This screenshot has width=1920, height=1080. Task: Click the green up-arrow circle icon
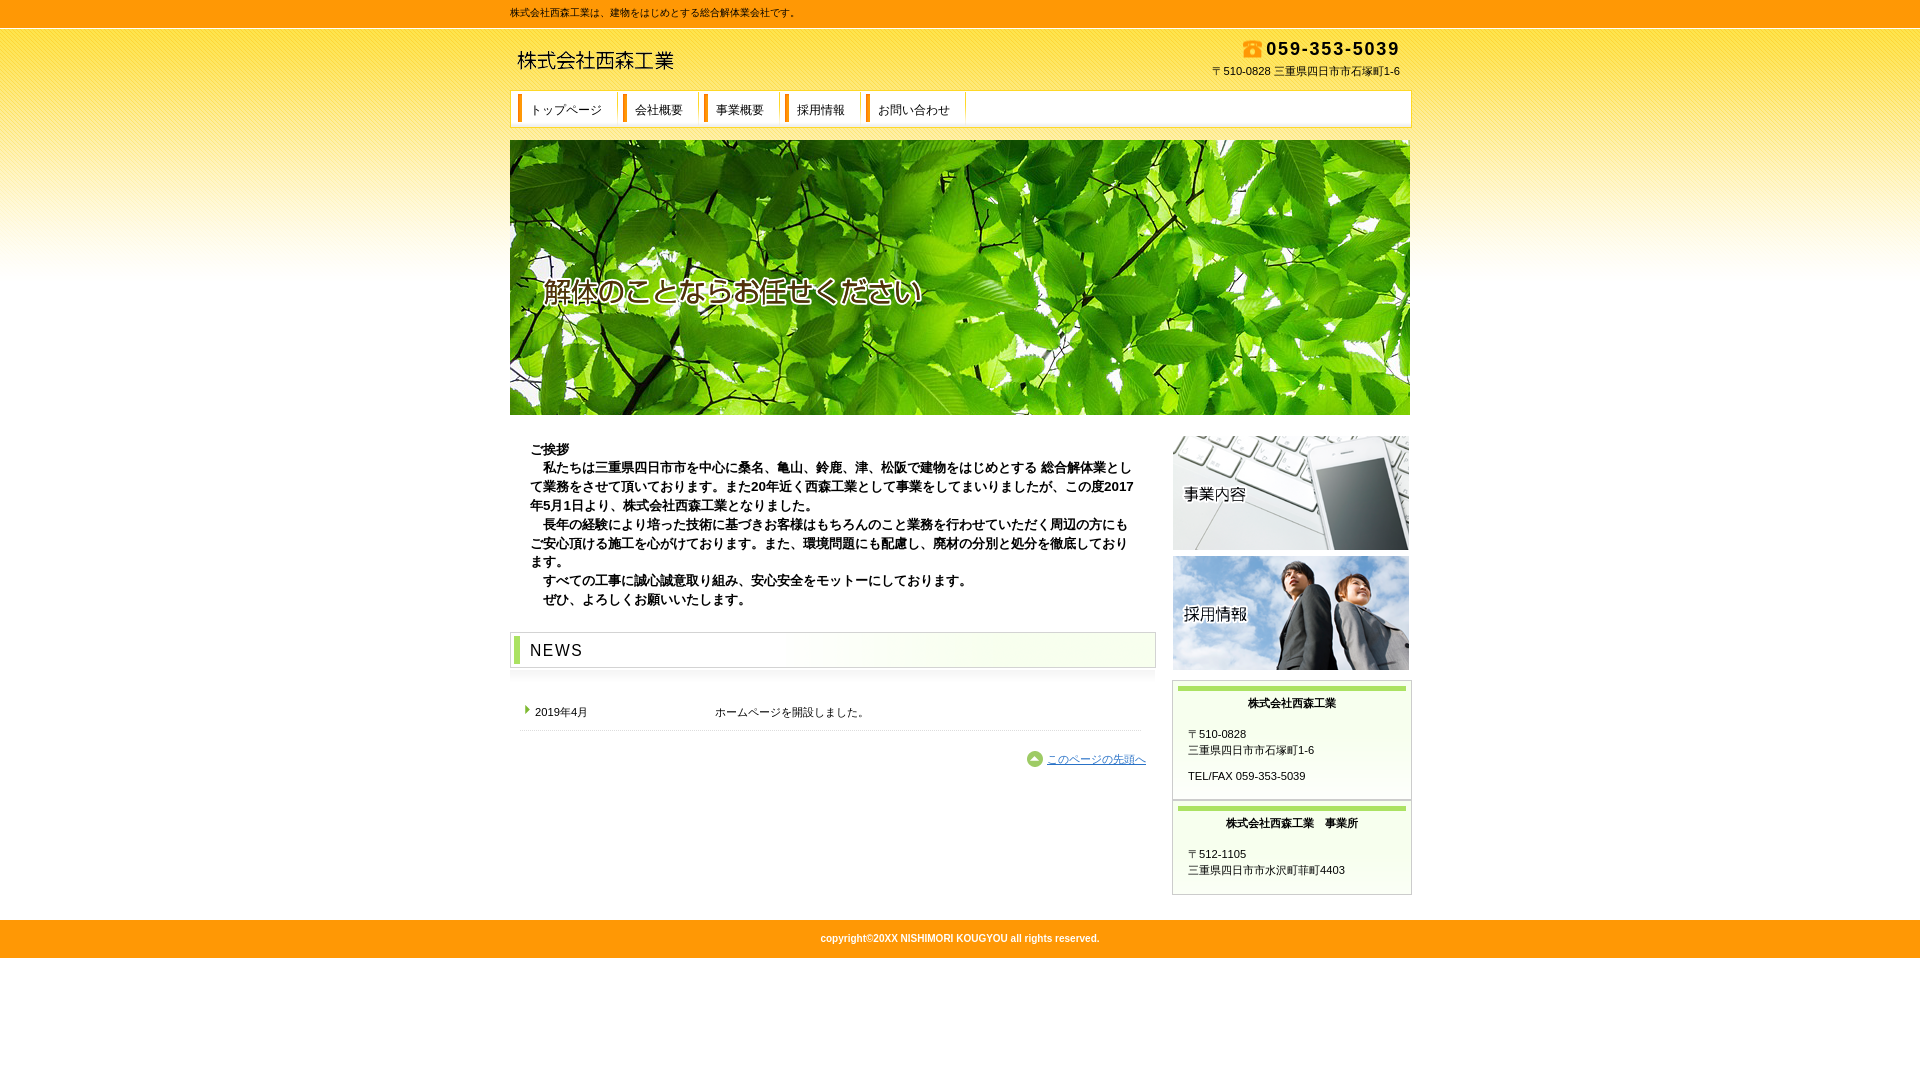(1034, 759)
